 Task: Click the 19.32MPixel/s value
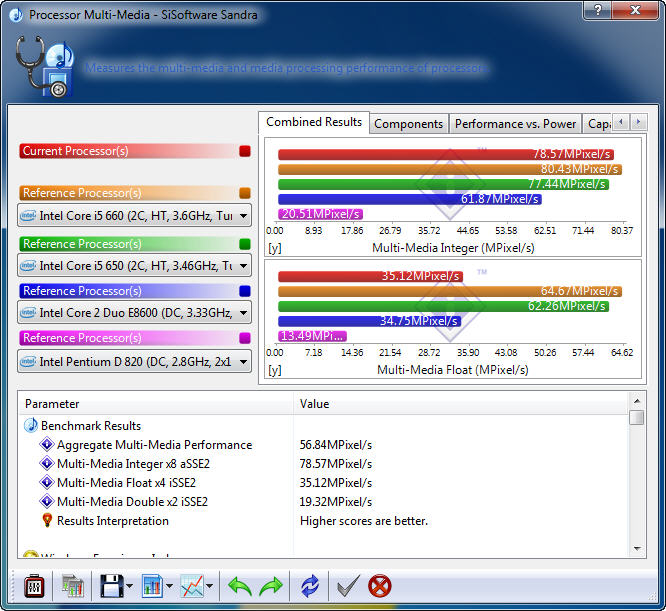[x=336, y=502]
